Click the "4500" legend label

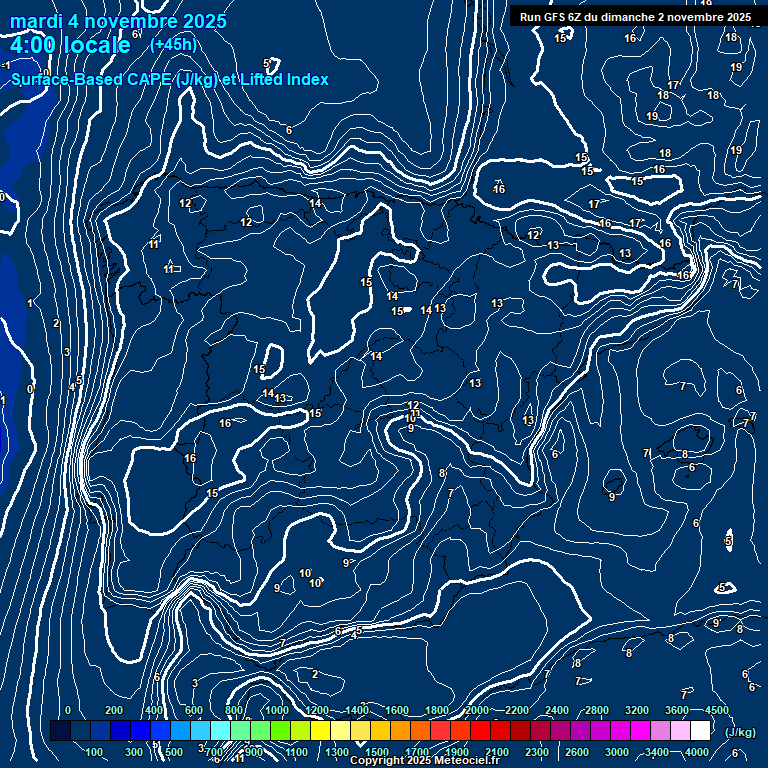[717, 710]
